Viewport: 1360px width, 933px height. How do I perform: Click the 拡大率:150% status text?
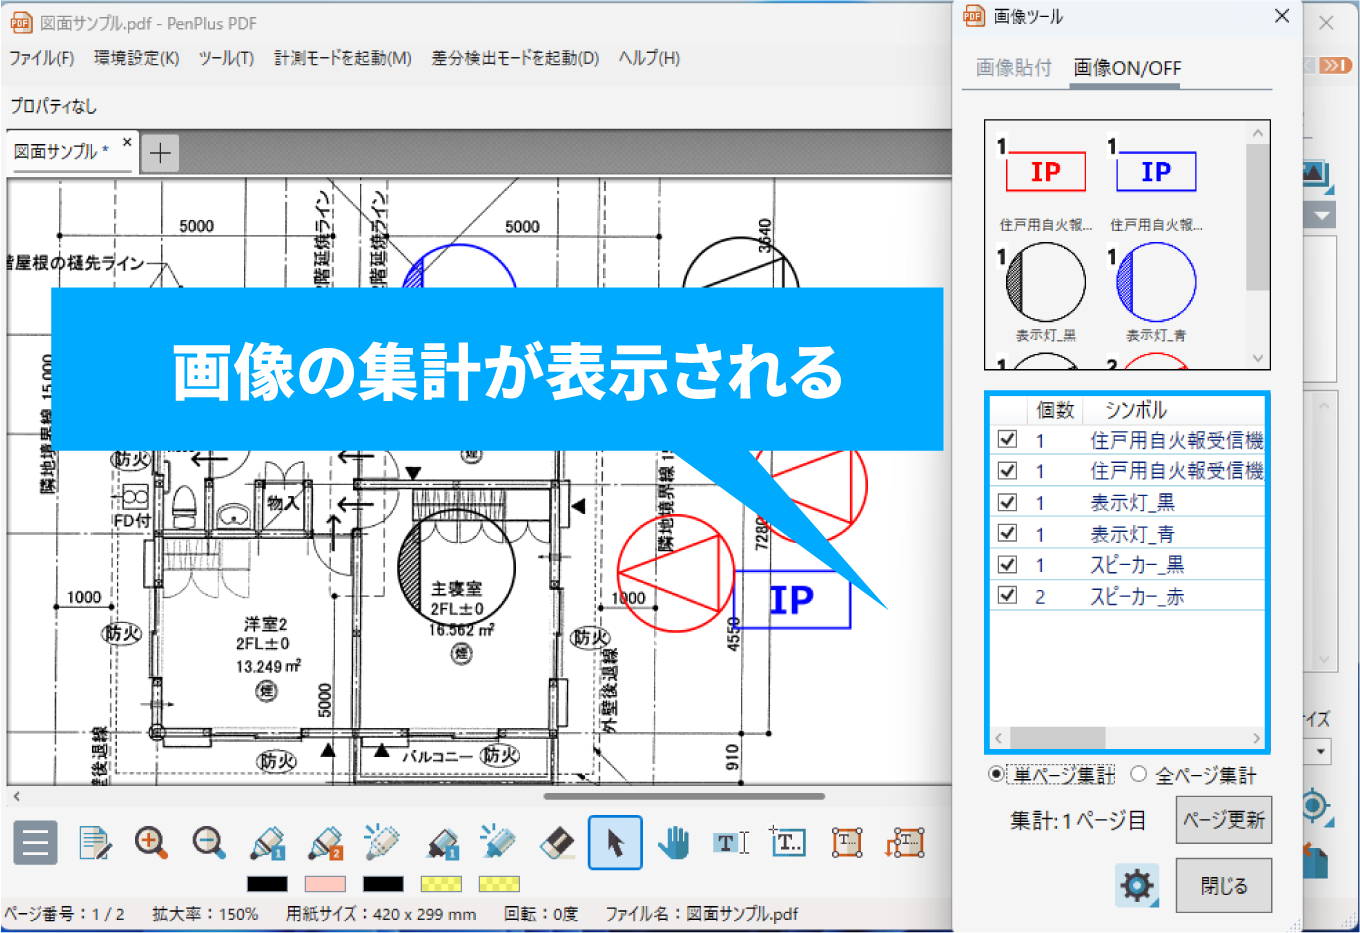pos(205,914)
